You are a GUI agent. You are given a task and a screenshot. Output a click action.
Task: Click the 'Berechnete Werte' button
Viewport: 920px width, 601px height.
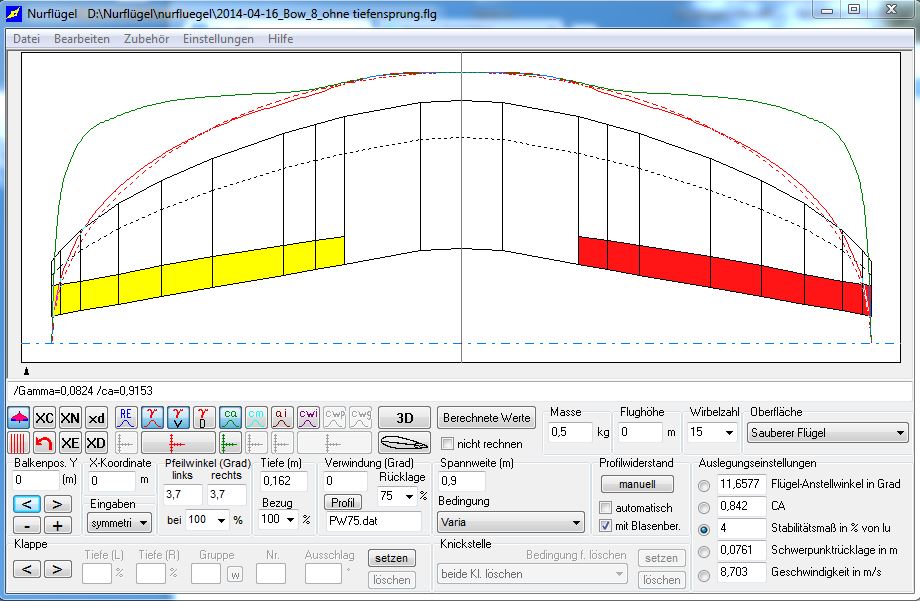coord(487,417)
